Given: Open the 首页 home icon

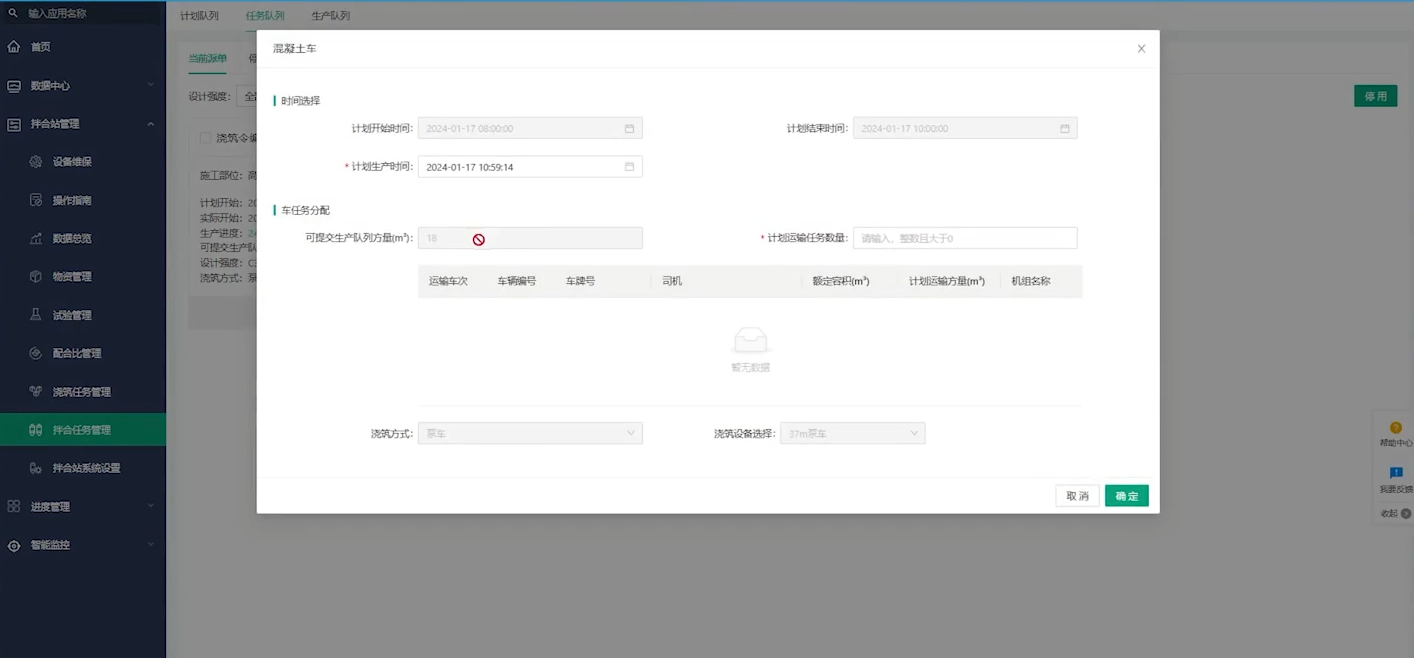Looking at the screenshot, I should tap(14, 47).
